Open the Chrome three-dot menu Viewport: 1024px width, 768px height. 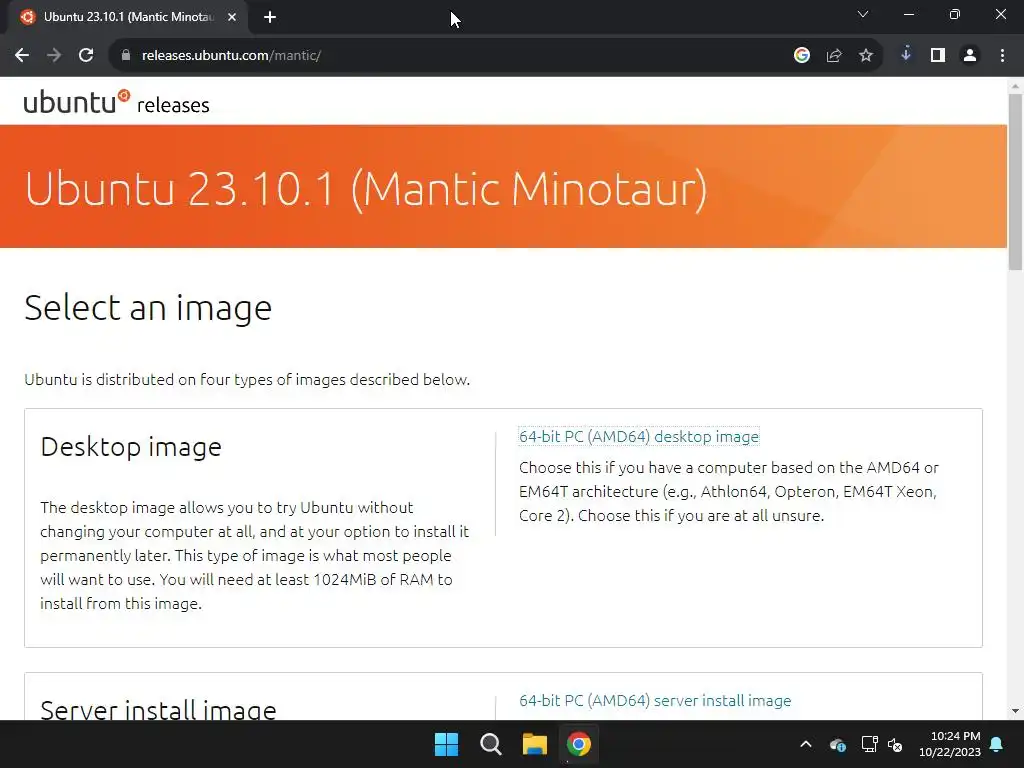point(1002,56)
